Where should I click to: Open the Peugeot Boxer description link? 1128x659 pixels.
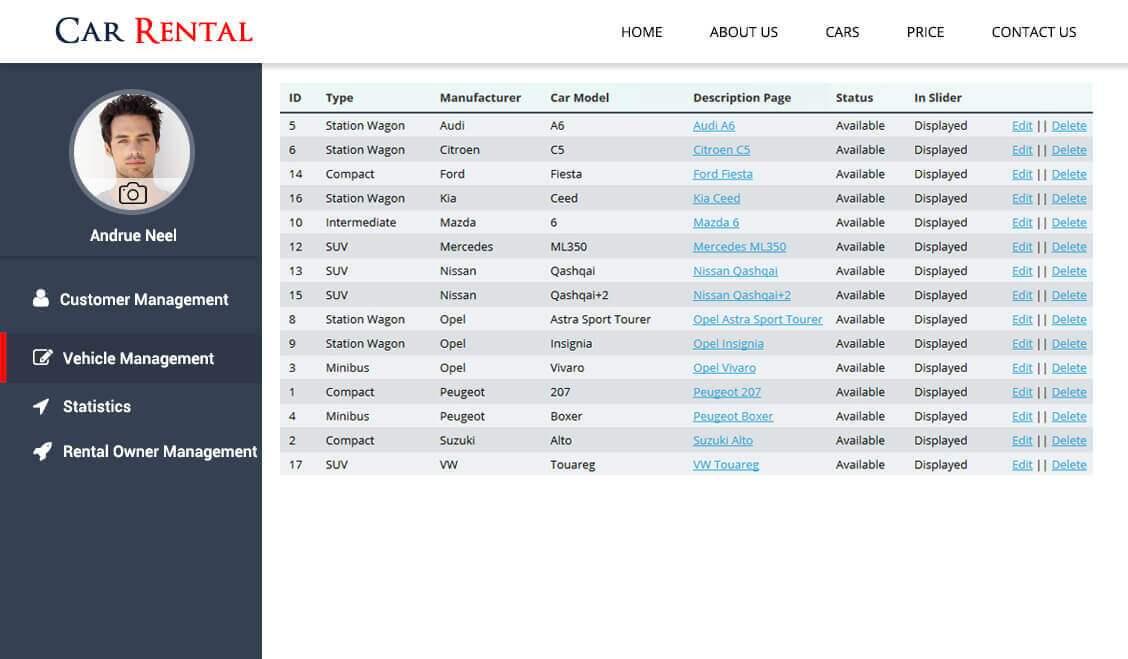pyautogui.click(x=732, y=417)
